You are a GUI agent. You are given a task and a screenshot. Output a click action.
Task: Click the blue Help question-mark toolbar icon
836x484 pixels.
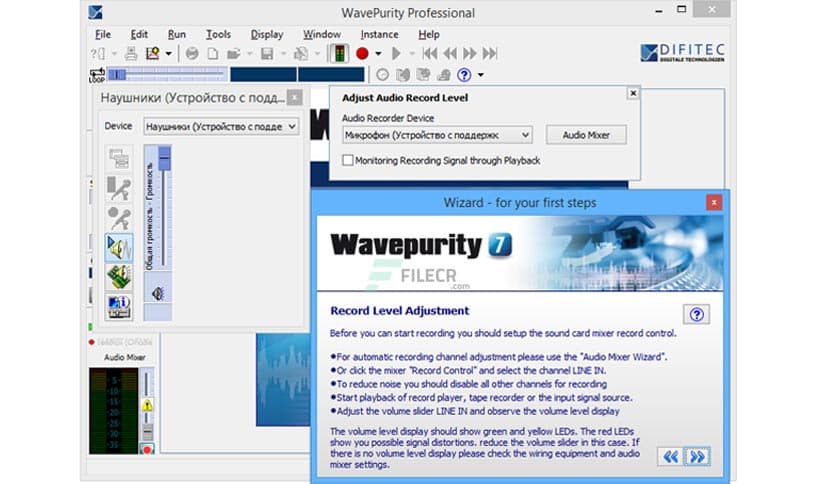point(464,75)
